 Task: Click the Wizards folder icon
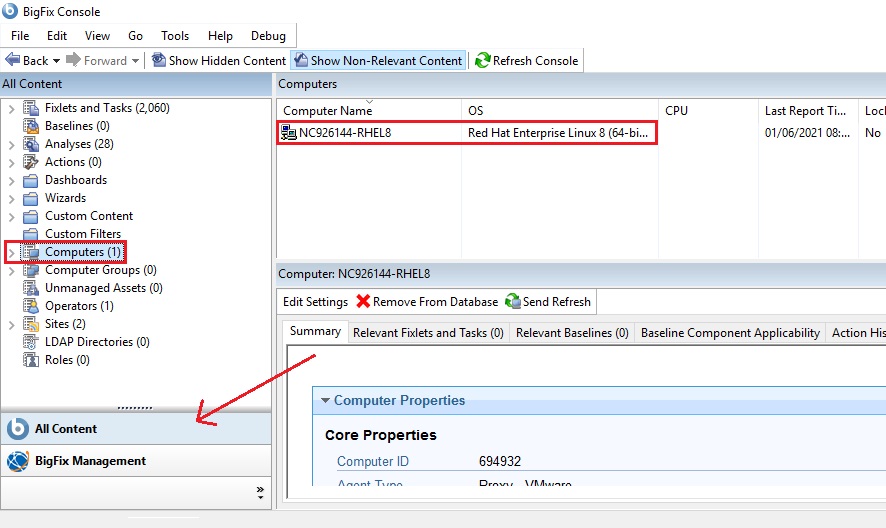tap(31, 198)
